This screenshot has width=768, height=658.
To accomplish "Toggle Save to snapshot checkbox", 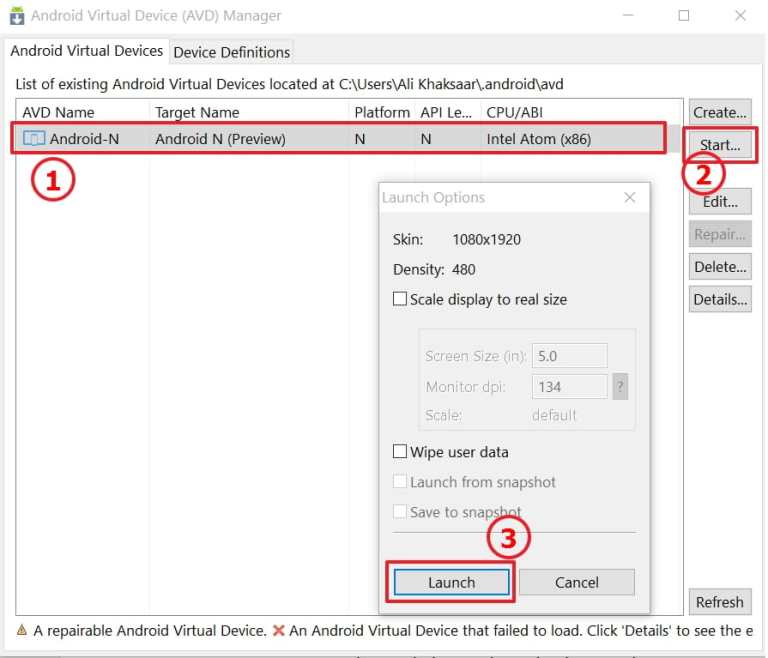I will [400, 512].
